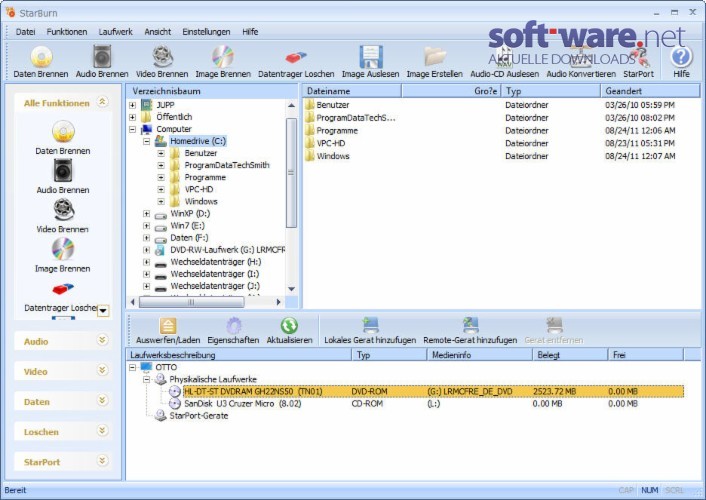706x500 pixels.
Task: Click Medieninfo column header
Action: click(480, 355)
